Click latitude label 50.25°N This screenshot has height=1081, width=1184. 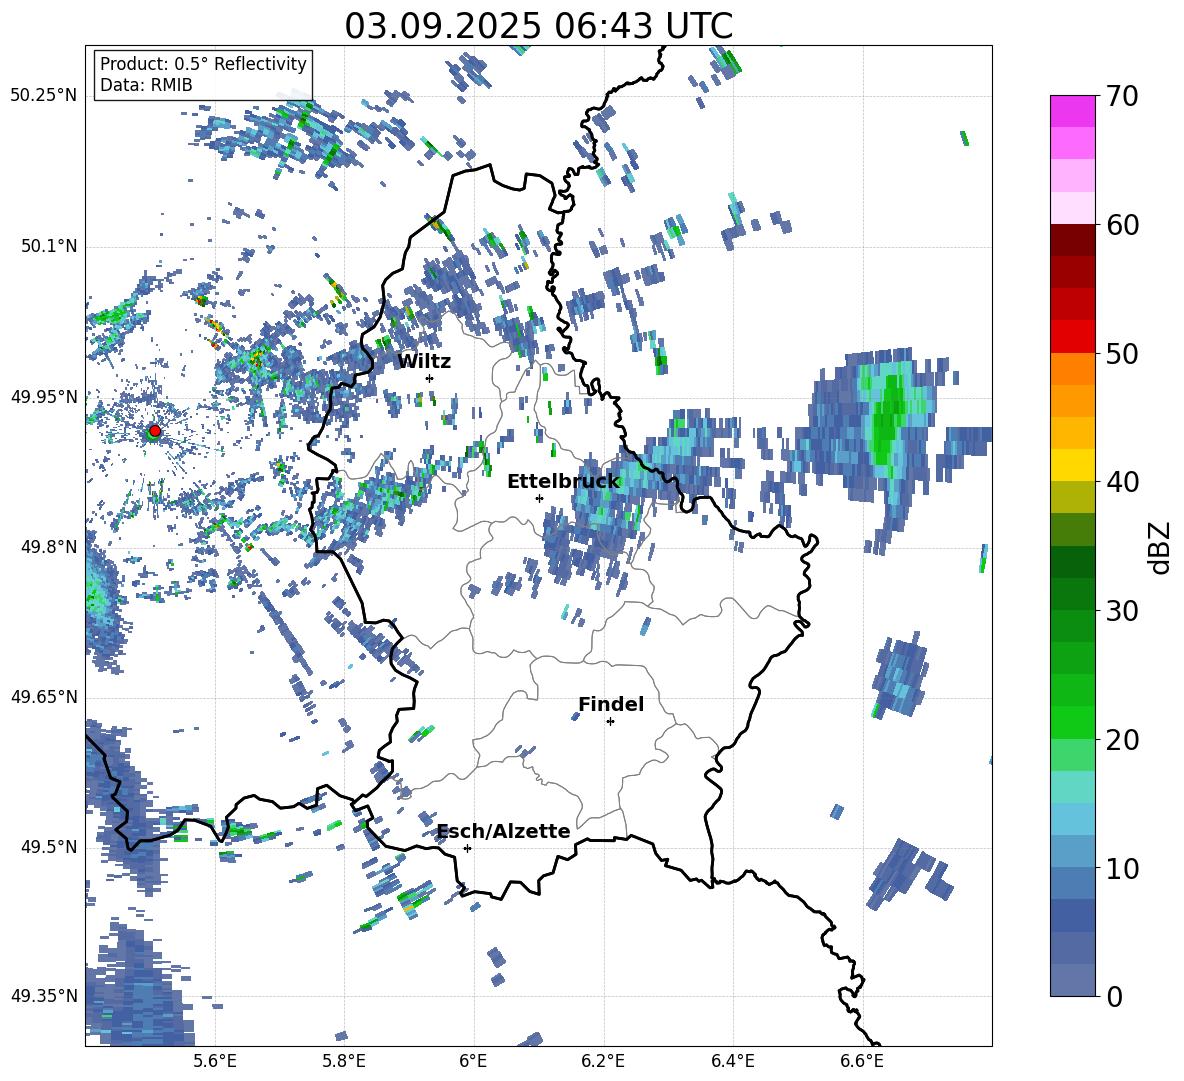(x=44, y=96)
